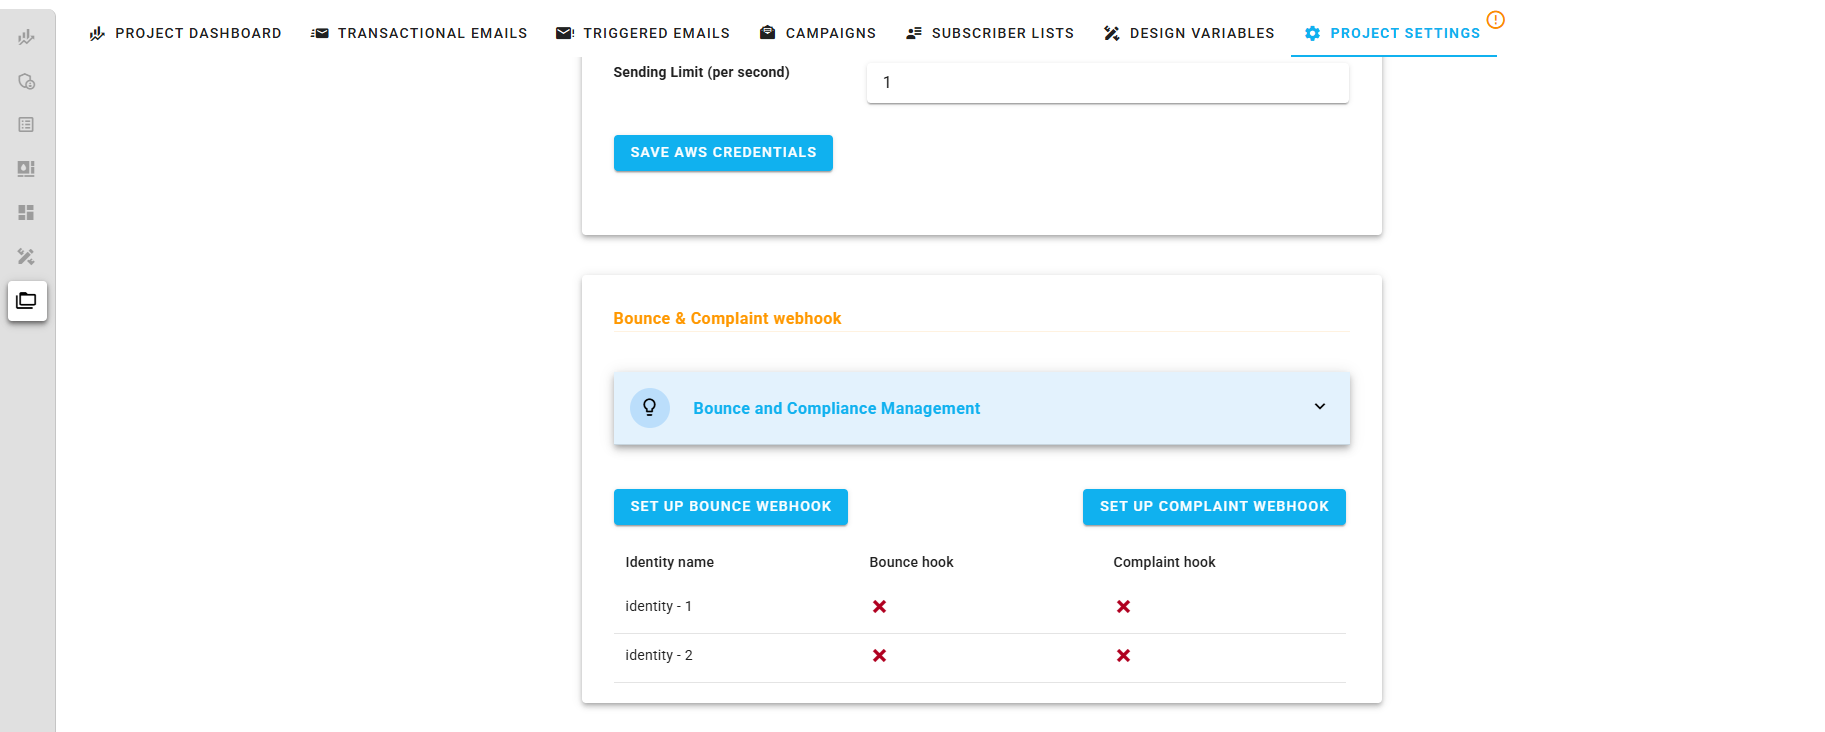Click identity - 2 complaint hook red cross
Image resolution: width=1825 pixels, height=732 pixels.
(x=1123, y=656)
